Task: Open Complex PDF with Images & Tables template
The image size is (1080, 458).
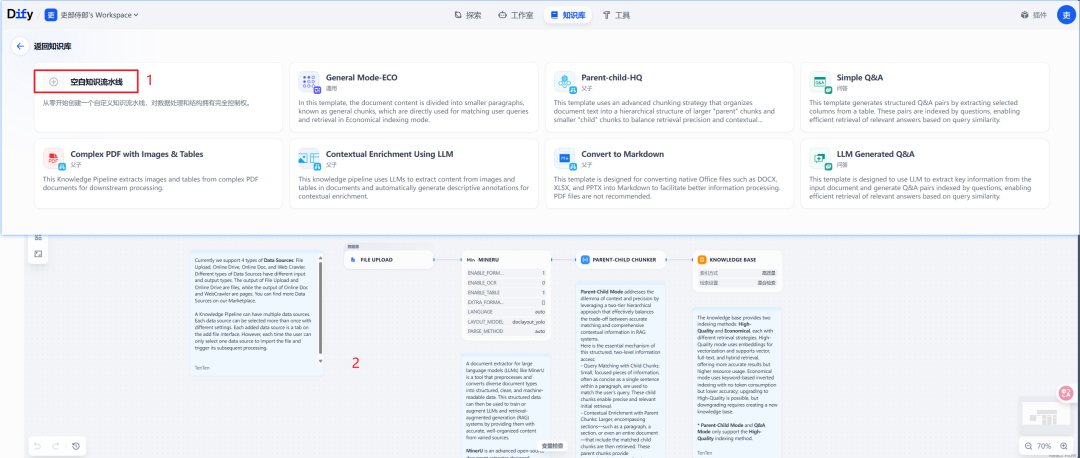Action: pyautogui.click(x=53, y=159)
